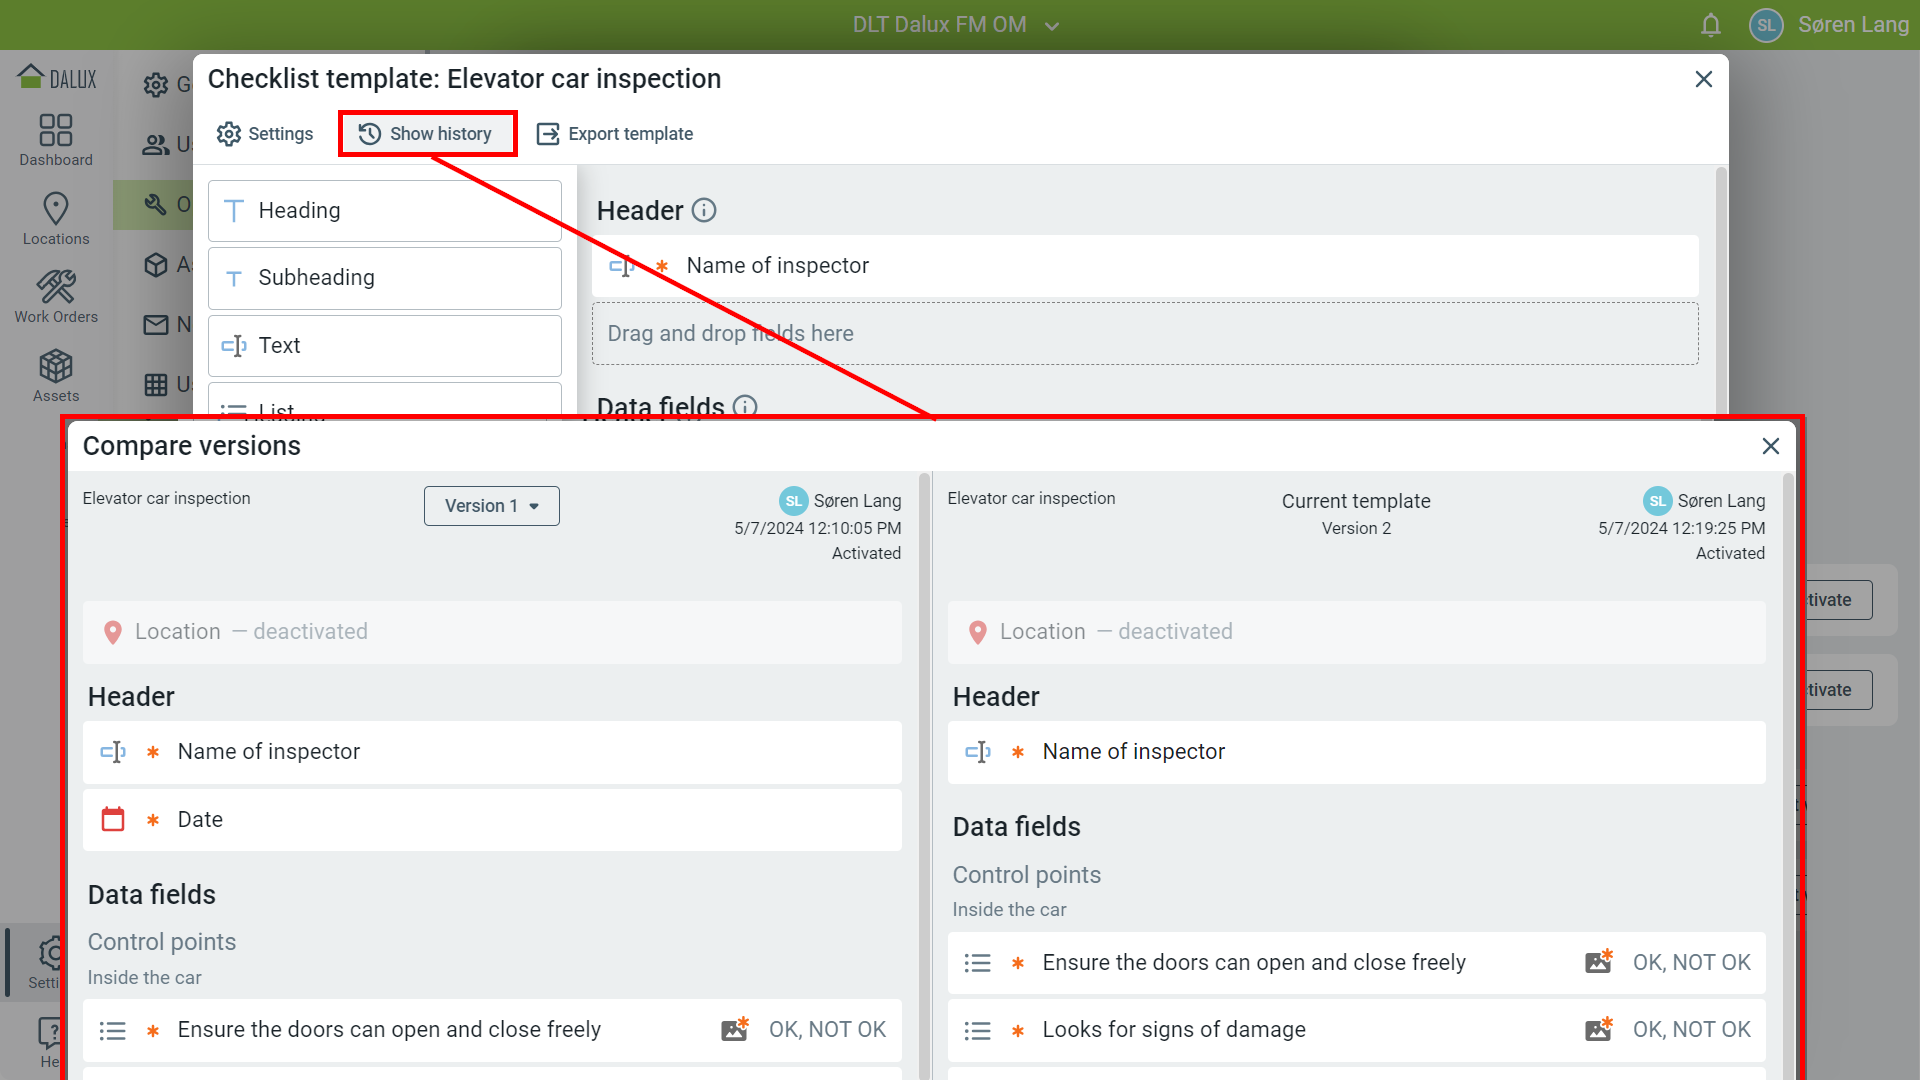Select the Text field type

385,346
